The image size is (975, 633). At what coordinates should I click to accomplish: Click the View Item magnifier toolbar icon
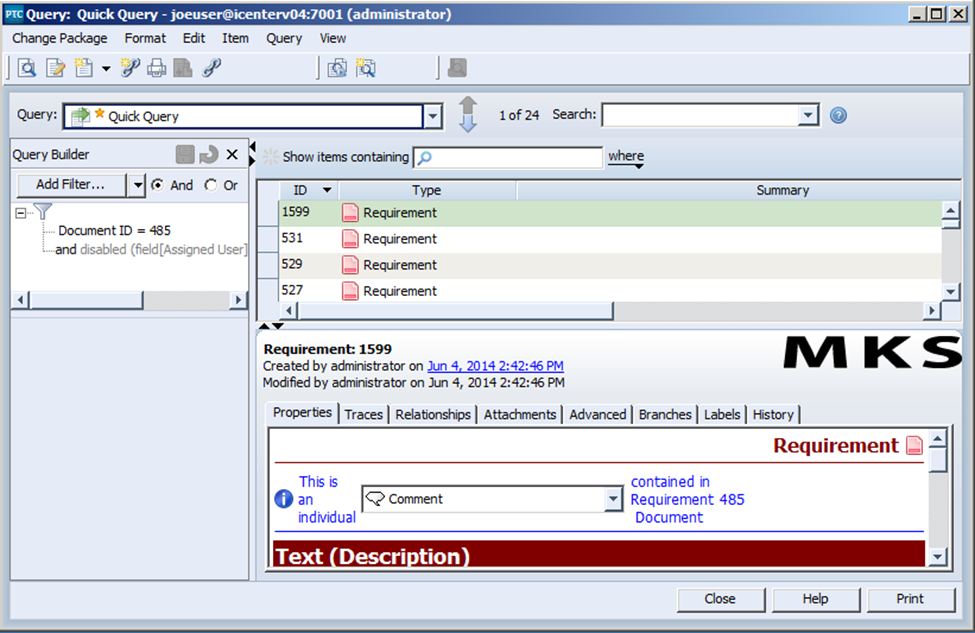click(27, 68)
